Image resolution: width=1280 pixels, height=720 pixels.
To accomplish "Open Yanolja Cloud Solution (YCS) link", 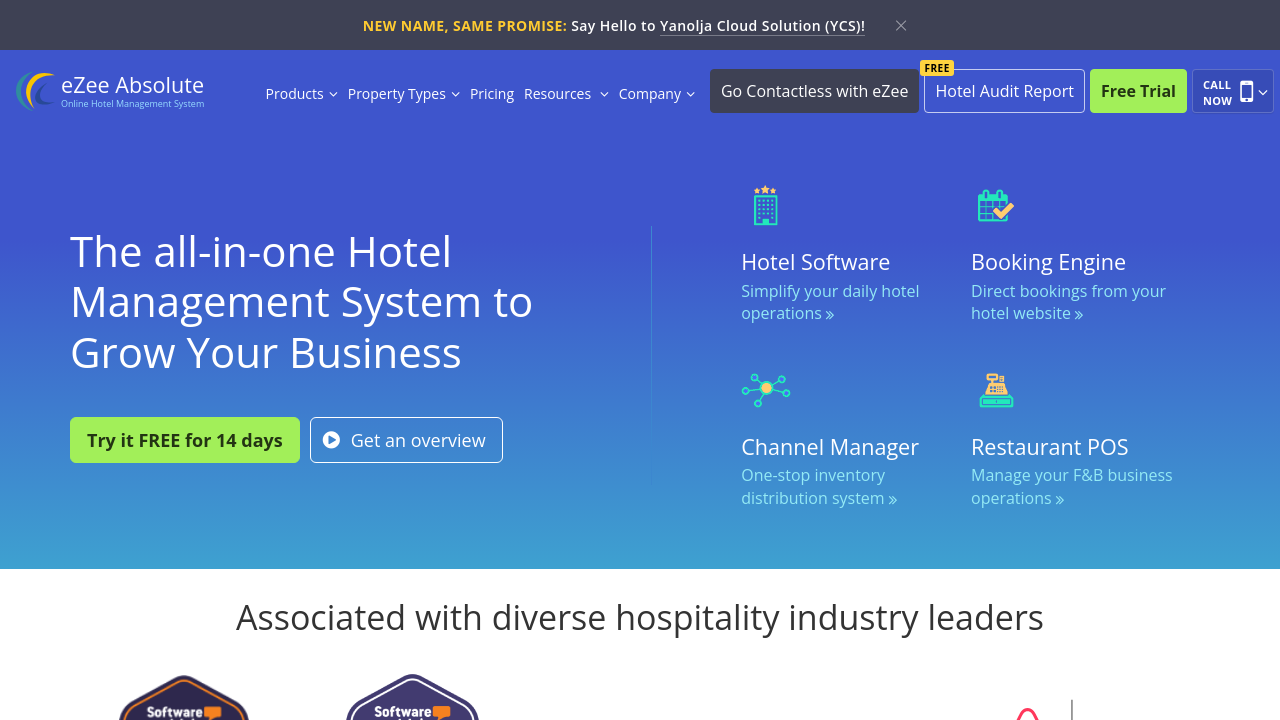I will click(761, 26).
